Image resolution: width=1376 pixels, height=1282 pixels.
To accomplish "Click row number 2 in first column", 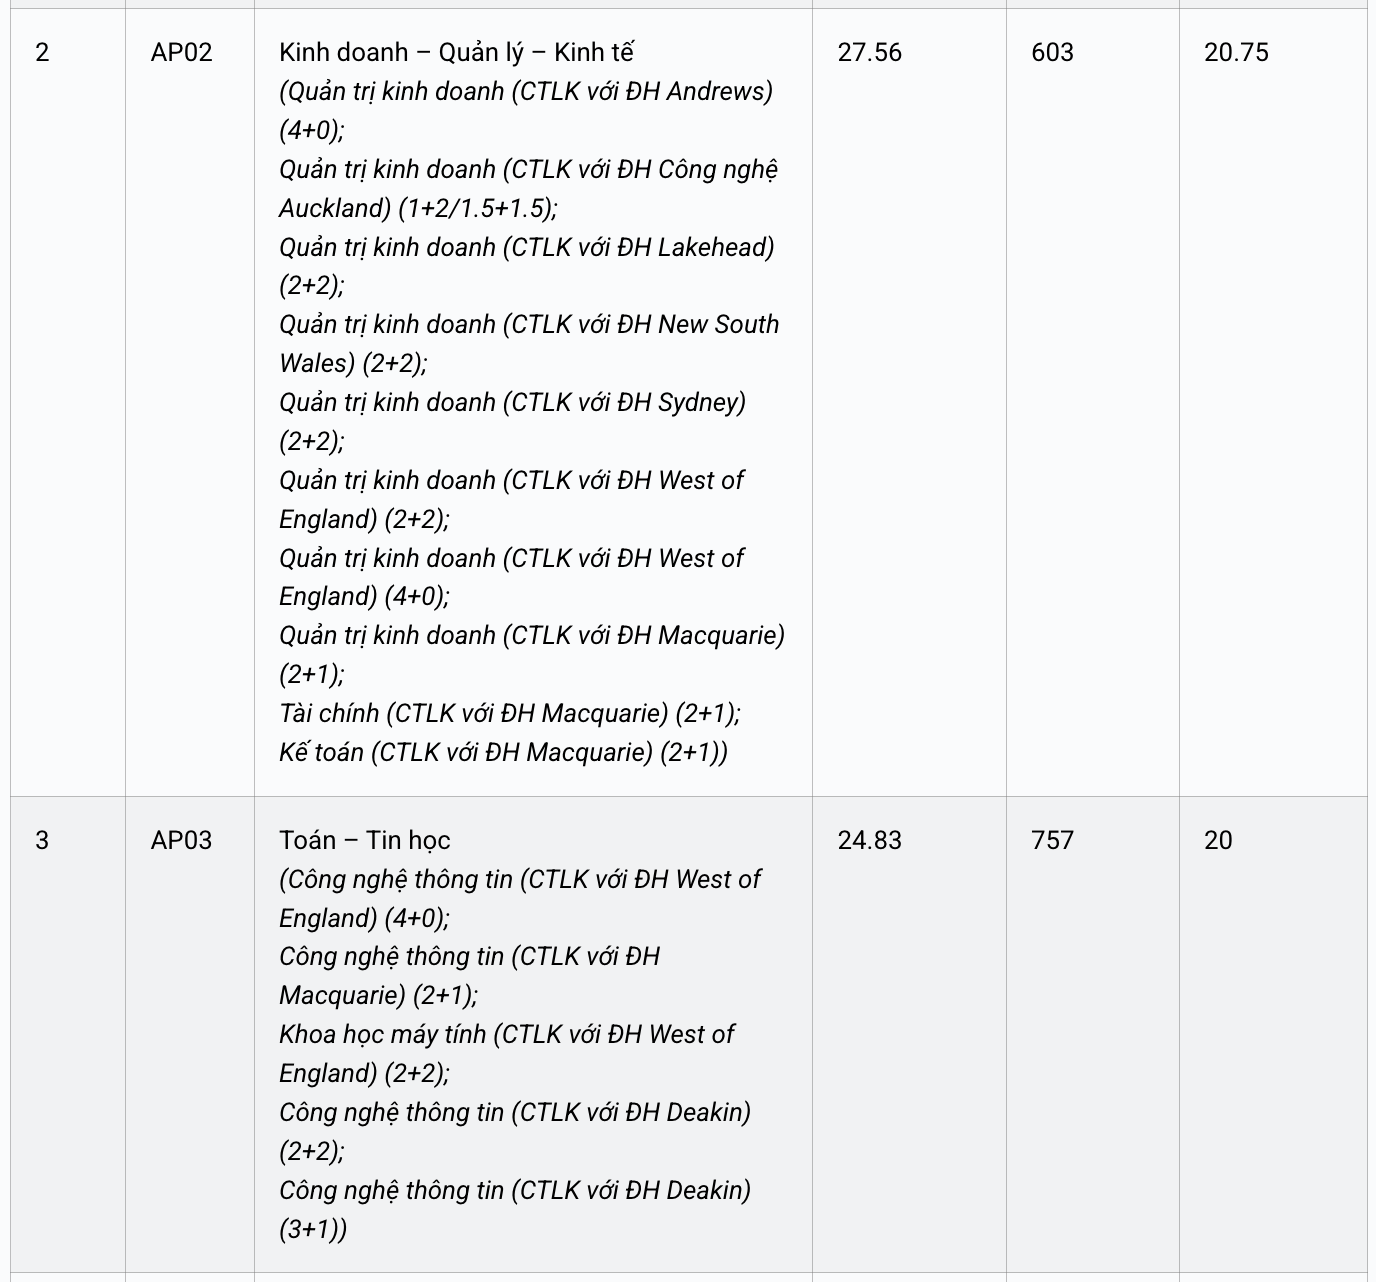I will (42, 52).
